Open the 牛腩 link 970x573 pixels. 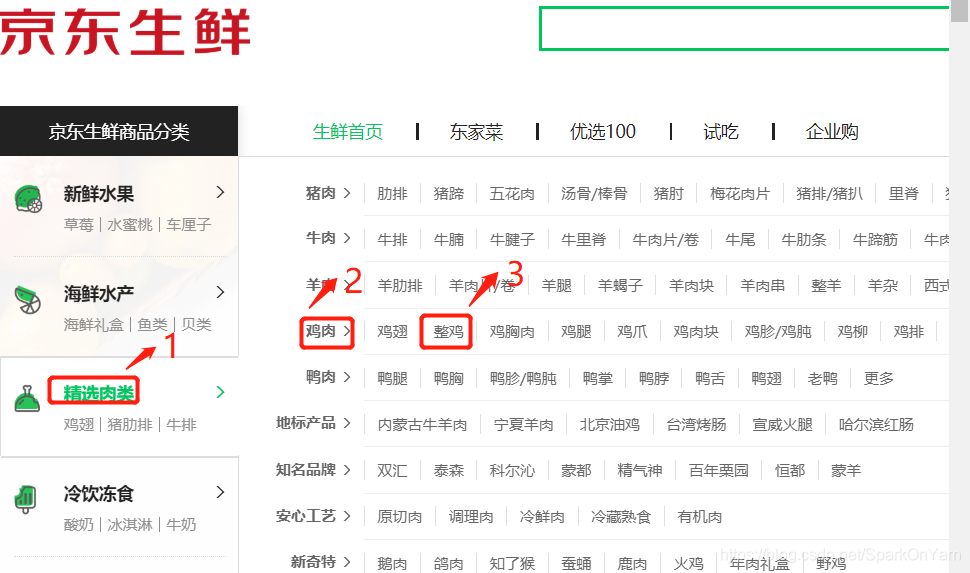[449, 239]
